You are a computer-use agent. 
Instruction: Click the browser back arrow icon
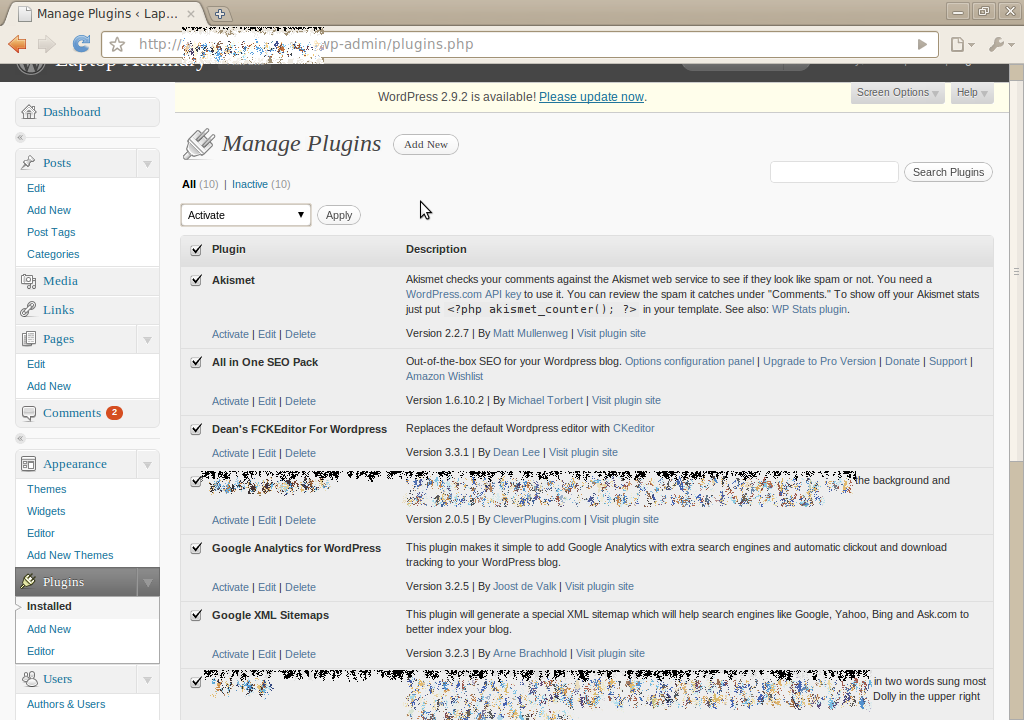click(17, 44)
